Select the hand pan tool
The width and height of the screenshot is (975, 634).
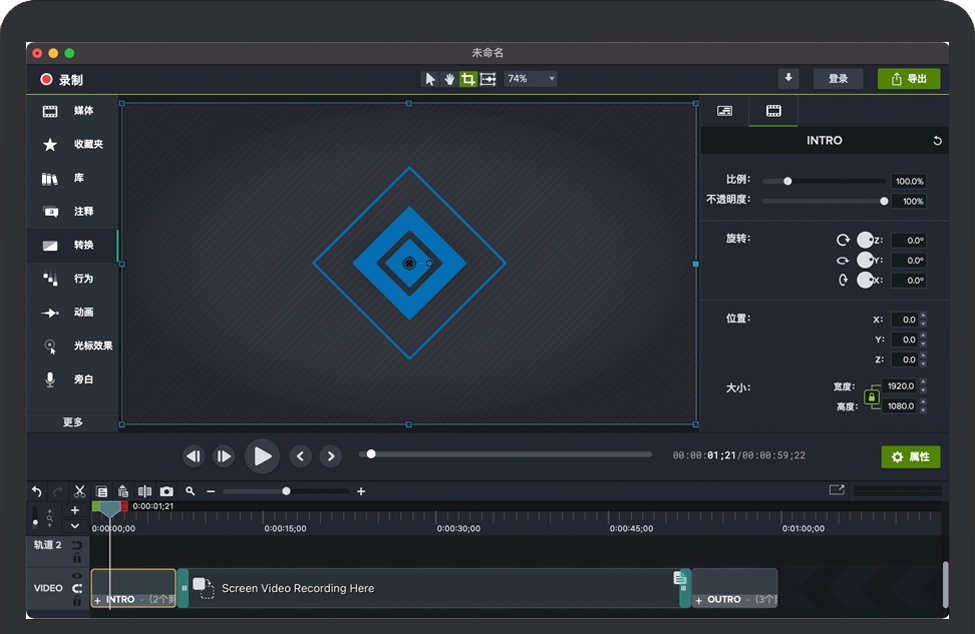pyautogui.click(x=449, y=79)
